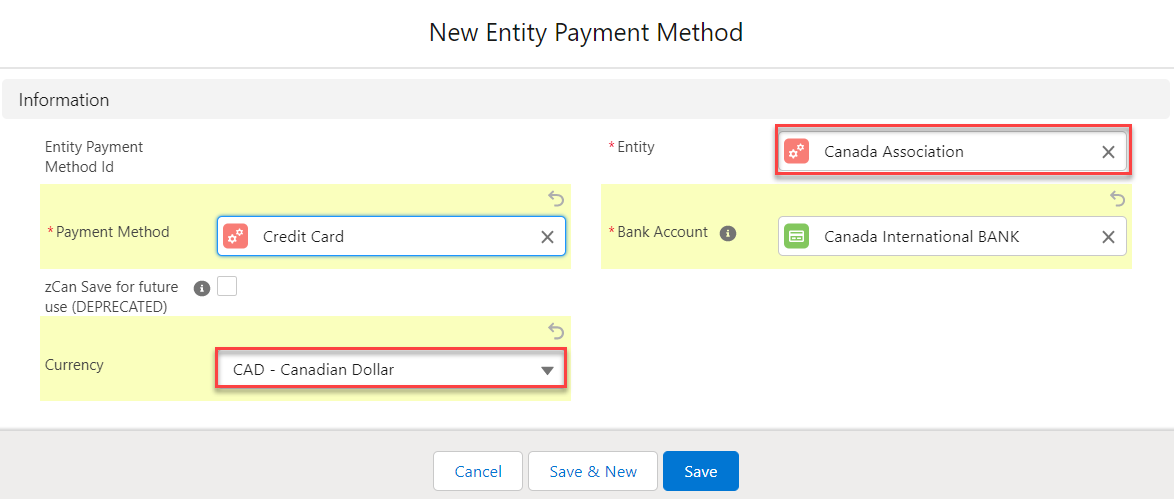
Task: Click the Information section header
Action: [64, 100]
